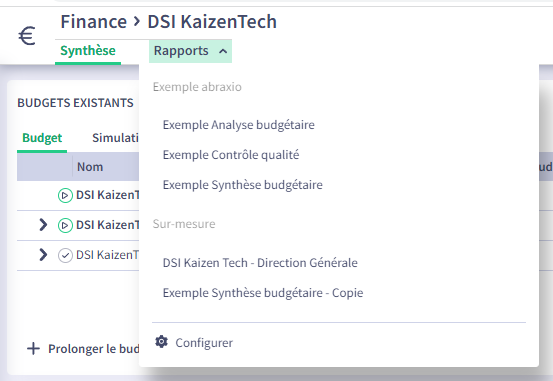Expand the second DSI KaizenTech budget row
The height and width of the screenshot is (381, 553).
43,225
